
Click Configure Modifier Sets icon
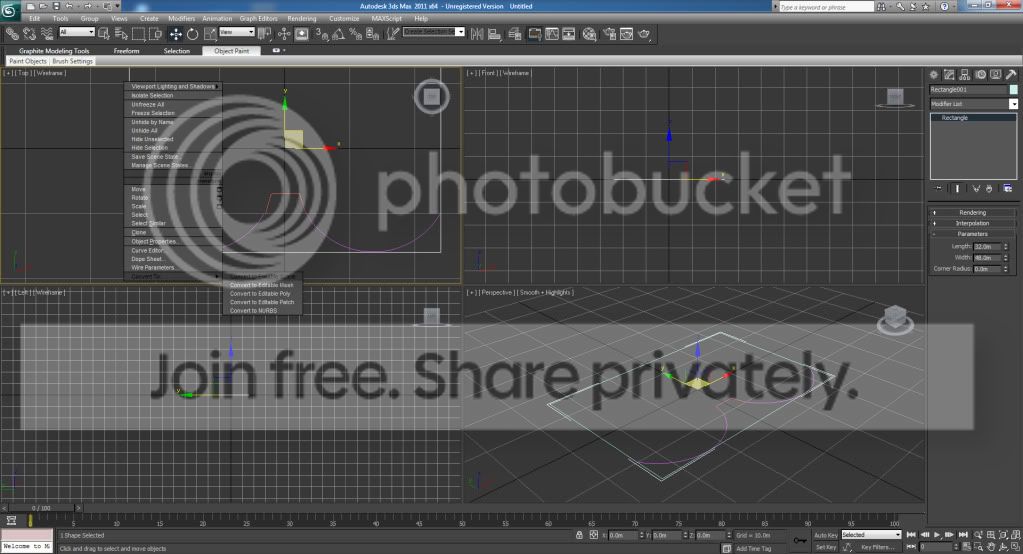click(x=1007, y=189)
